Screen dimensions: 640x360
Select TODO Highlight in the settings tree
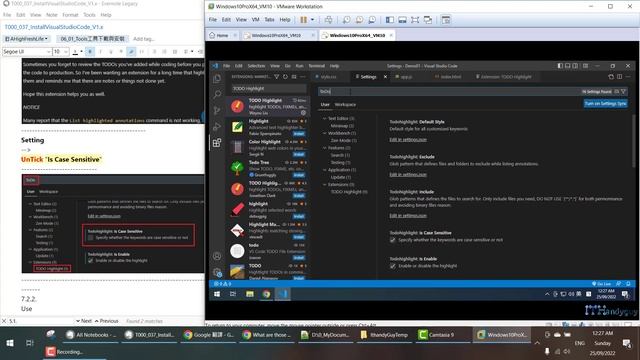pyautogui.click(x=349, y=192)
